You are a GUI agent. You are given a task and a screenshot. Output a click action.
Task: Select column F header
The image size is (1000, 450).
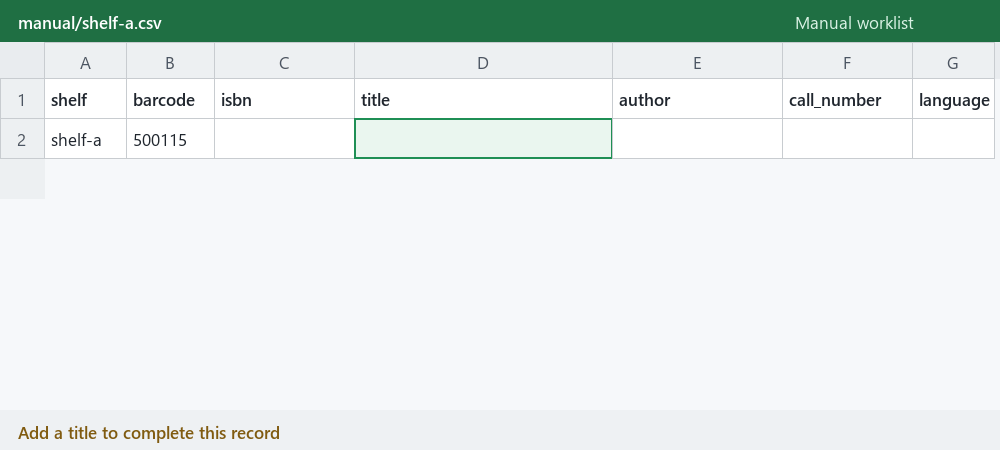click(x=848, y=62)
